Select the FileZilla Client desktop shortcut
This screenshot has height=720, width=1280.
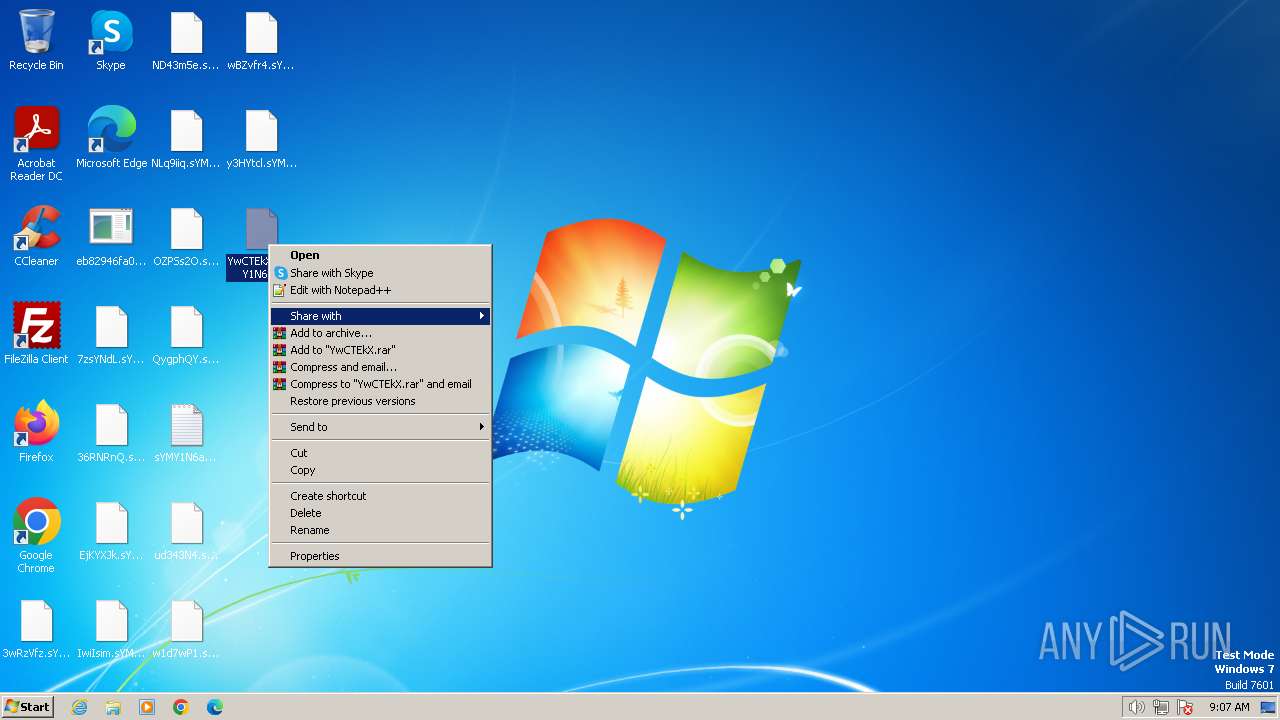point(36,335)
